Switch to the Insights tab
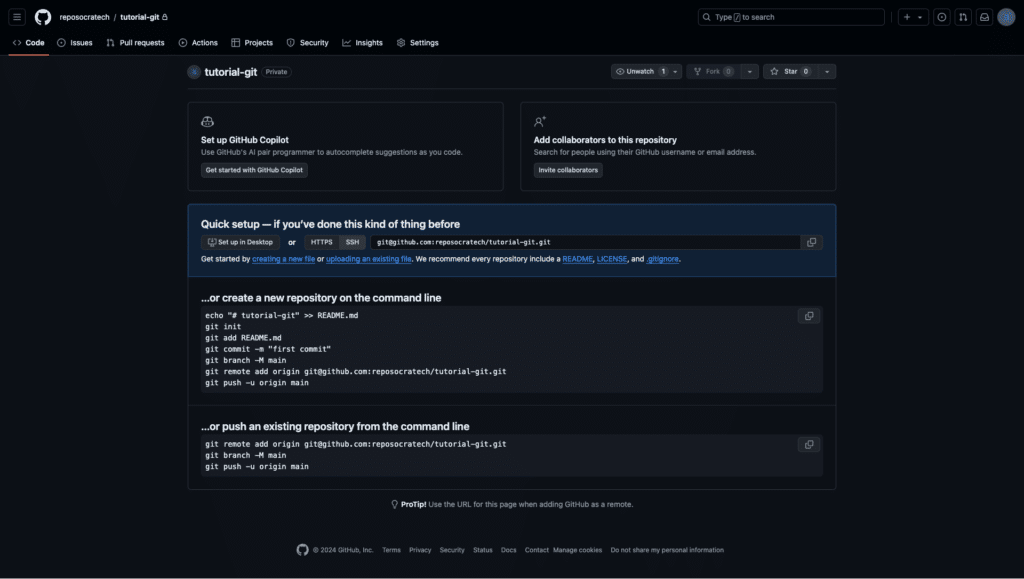Screen dimensions: 1024x579 362,42
